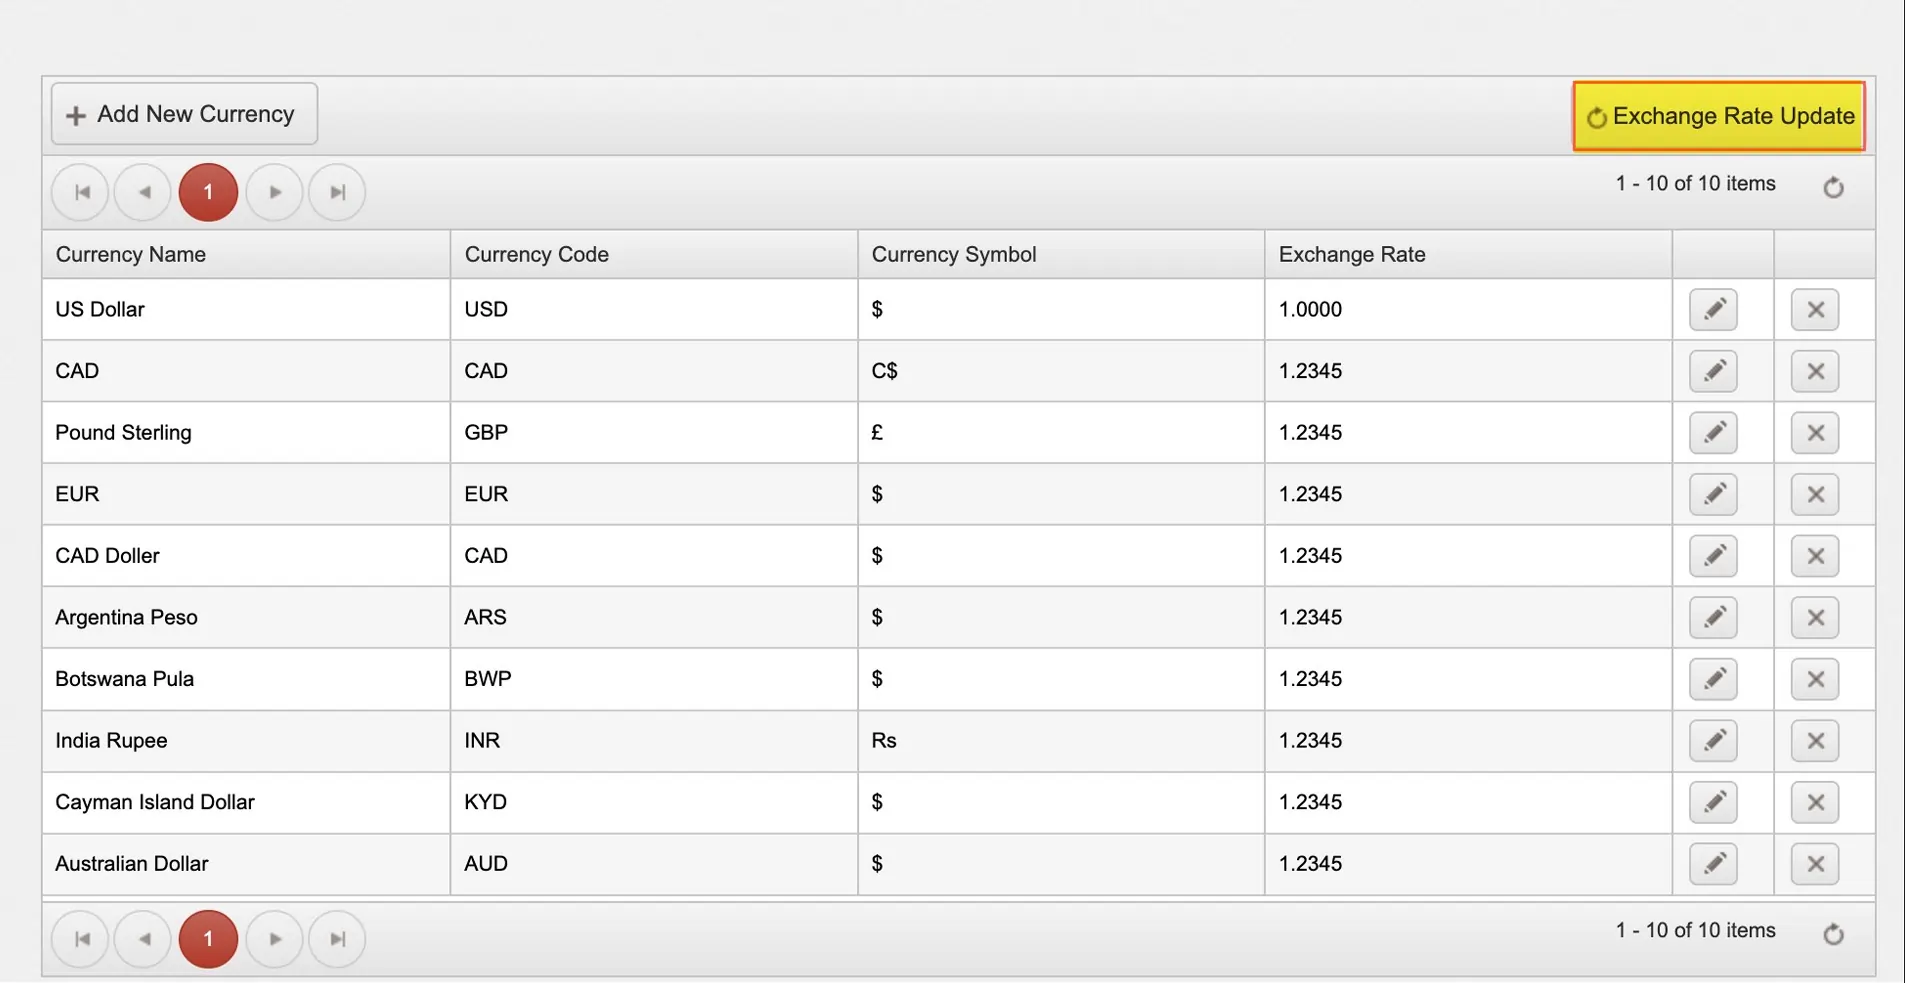The height and width of the screenshot is (983, 1905).
Task: Select the 'Australian Dollar' name cell
Action: tap(246, 864)
